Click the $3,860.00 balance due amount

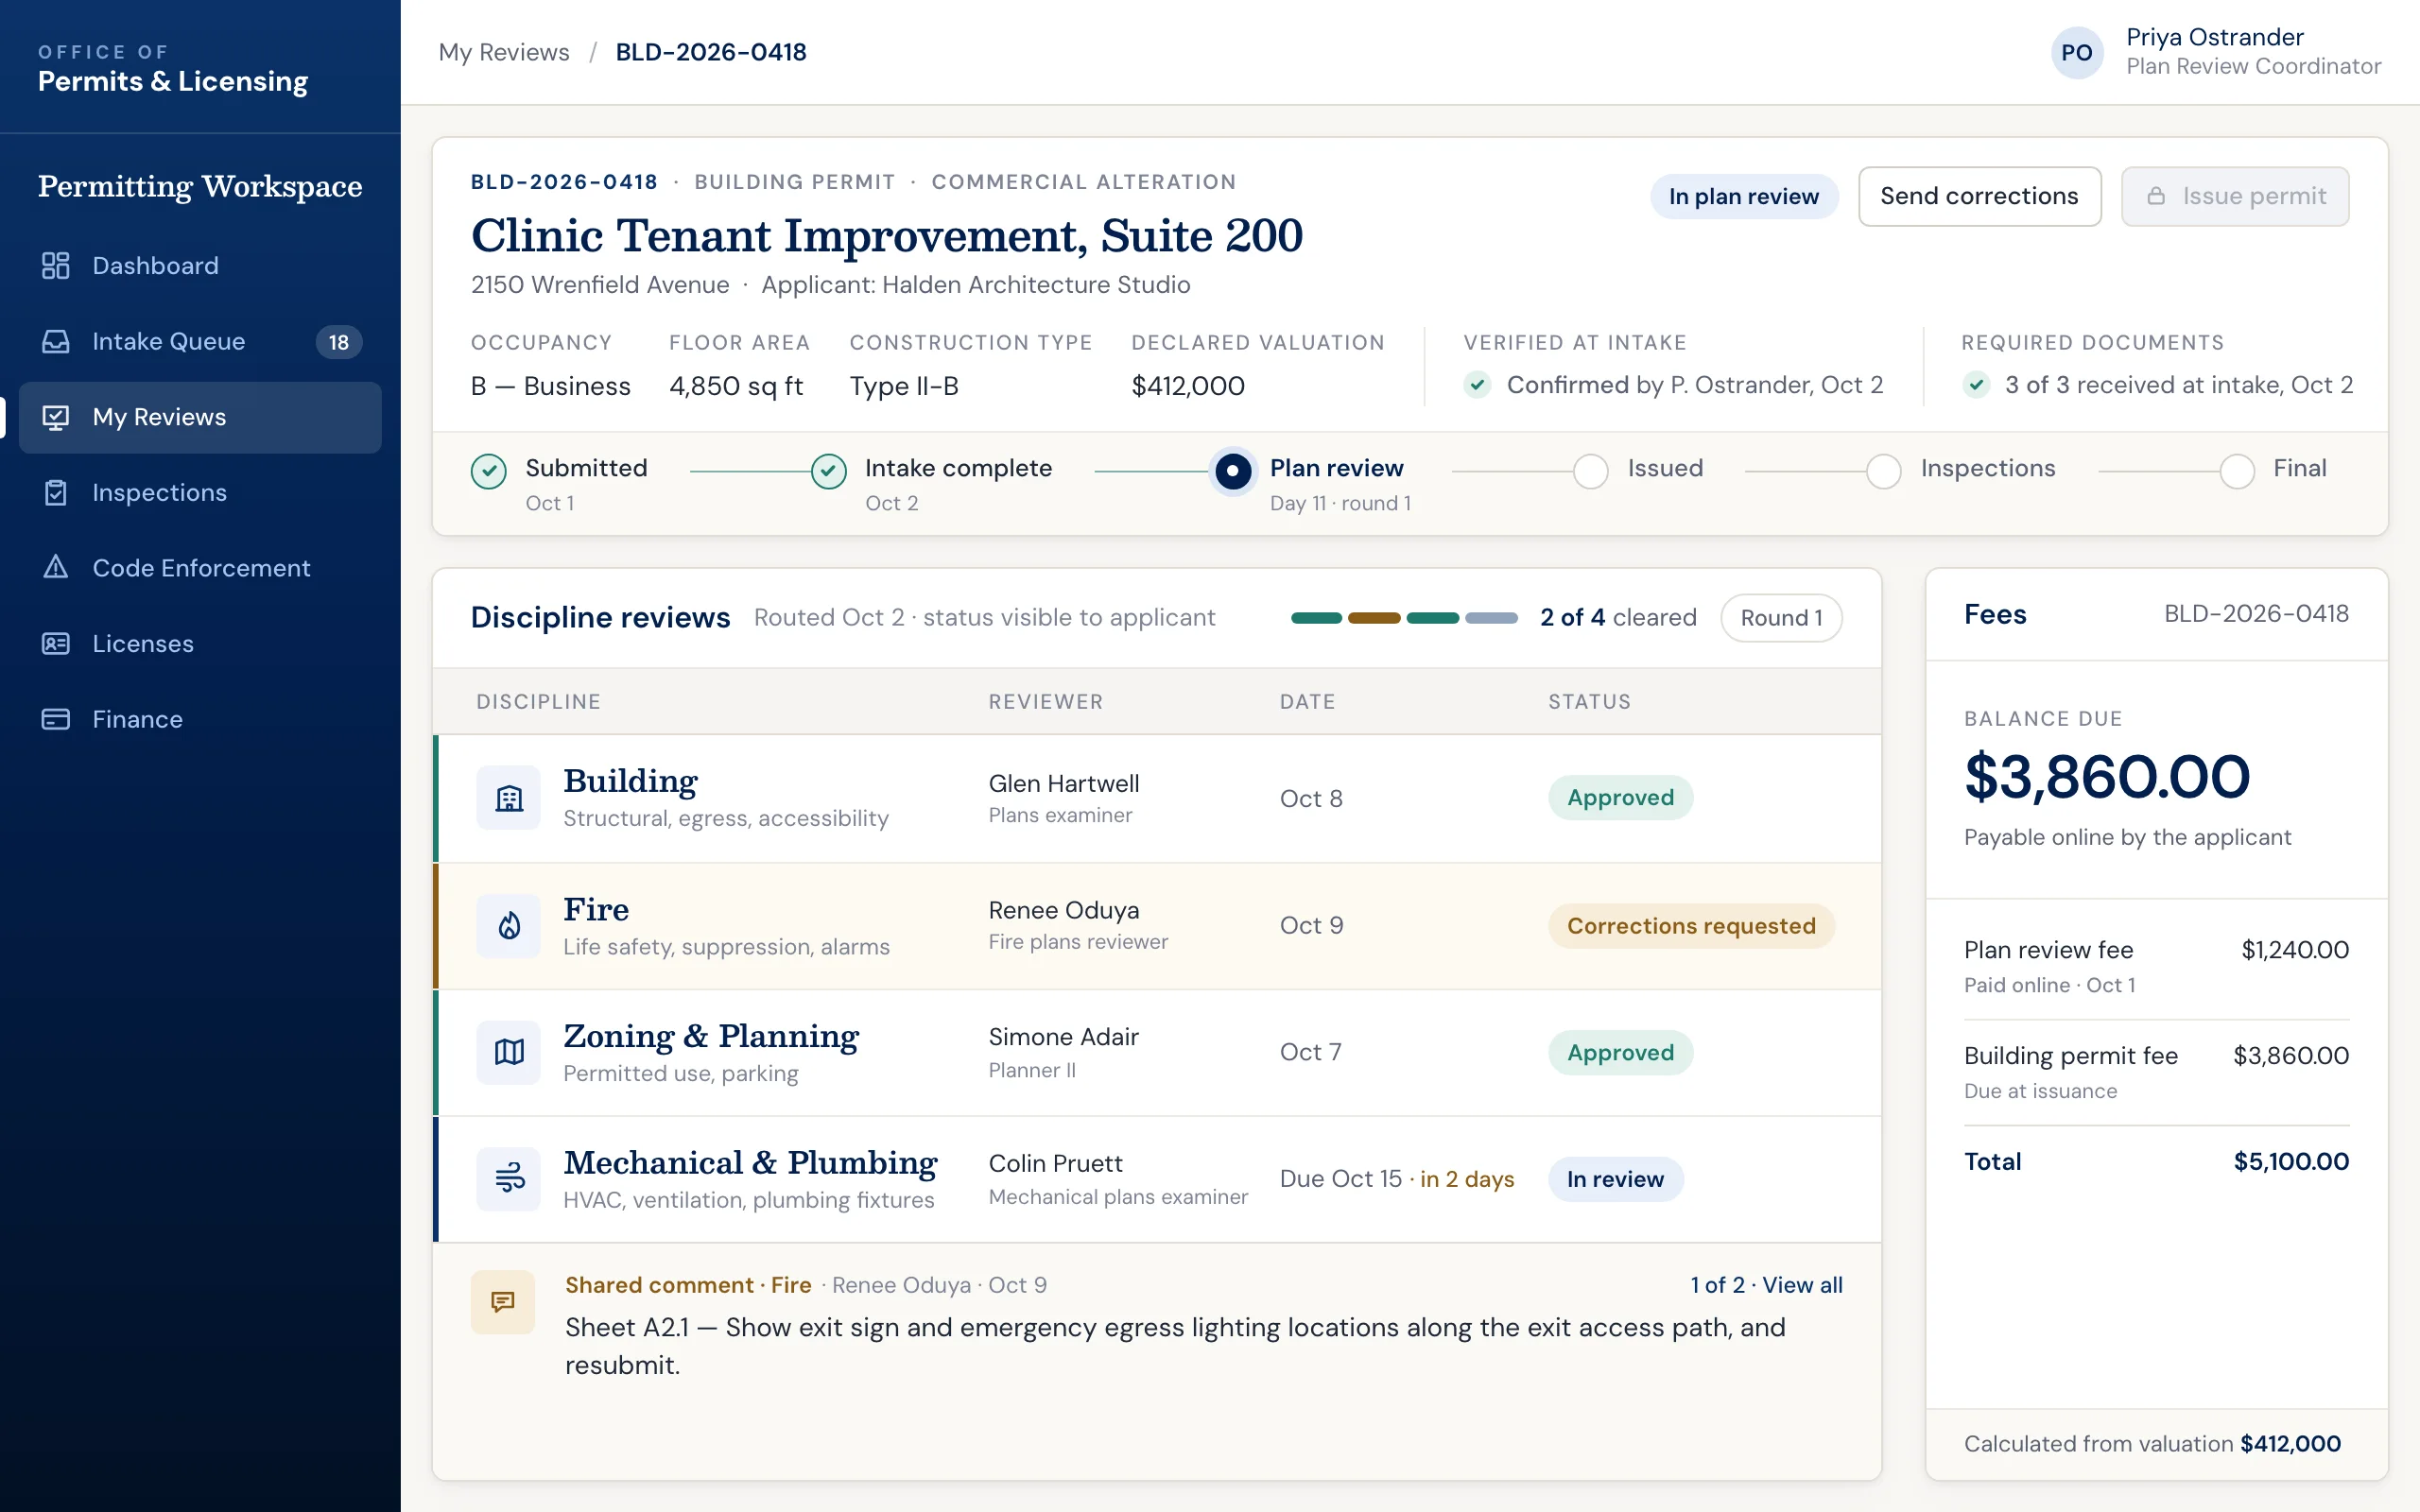click(2107, 777)
